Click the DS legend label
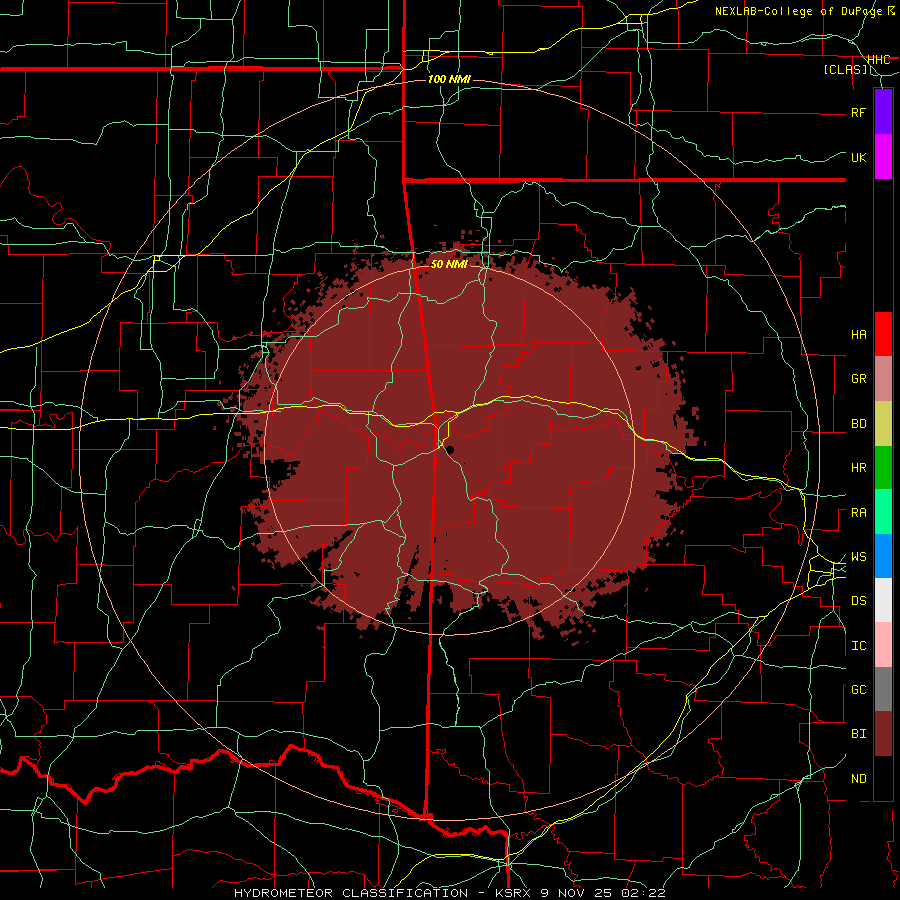The width and height of the screenshot is (900, 900). click(x=858, y=601)
